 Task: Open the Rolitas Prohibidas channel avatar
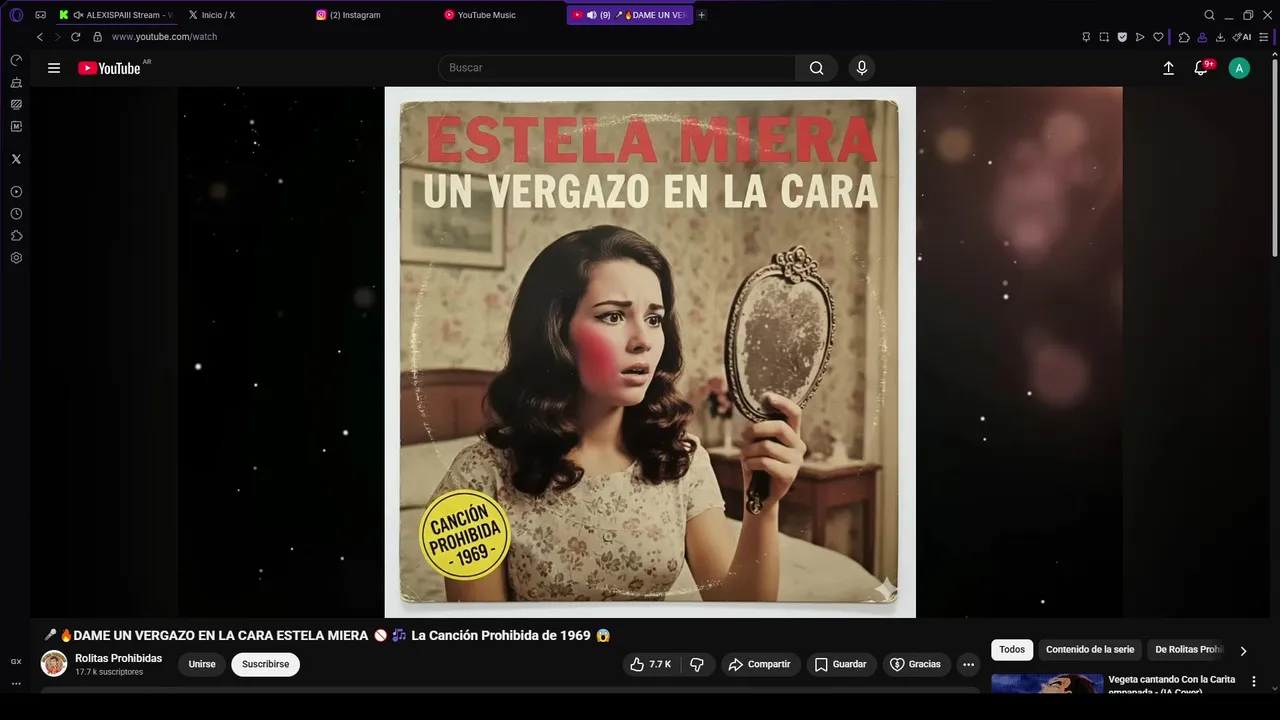(54, 664)
